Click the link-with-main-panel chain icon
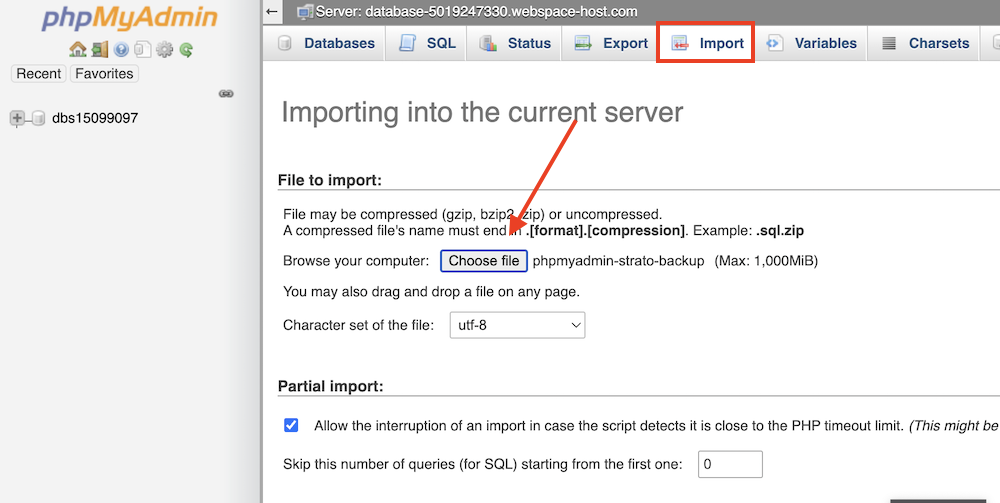Screen dimensions: 1000x503 (x=226, y=94)
